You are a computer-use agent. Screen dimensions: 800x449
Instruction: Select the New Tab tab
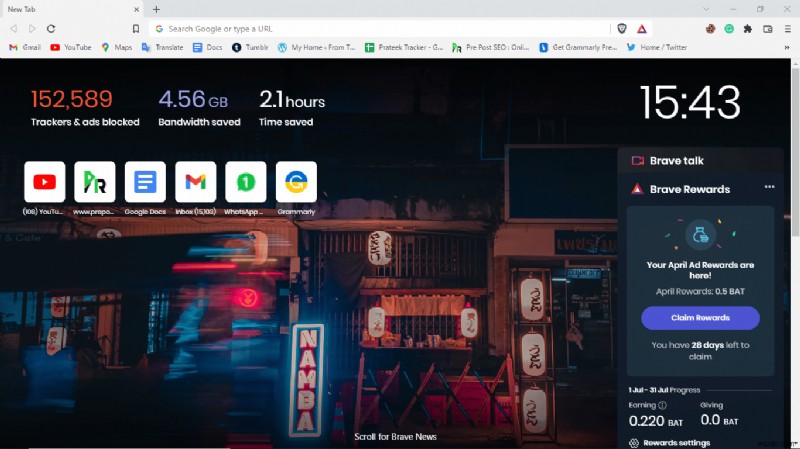click(x=71, y=9)
